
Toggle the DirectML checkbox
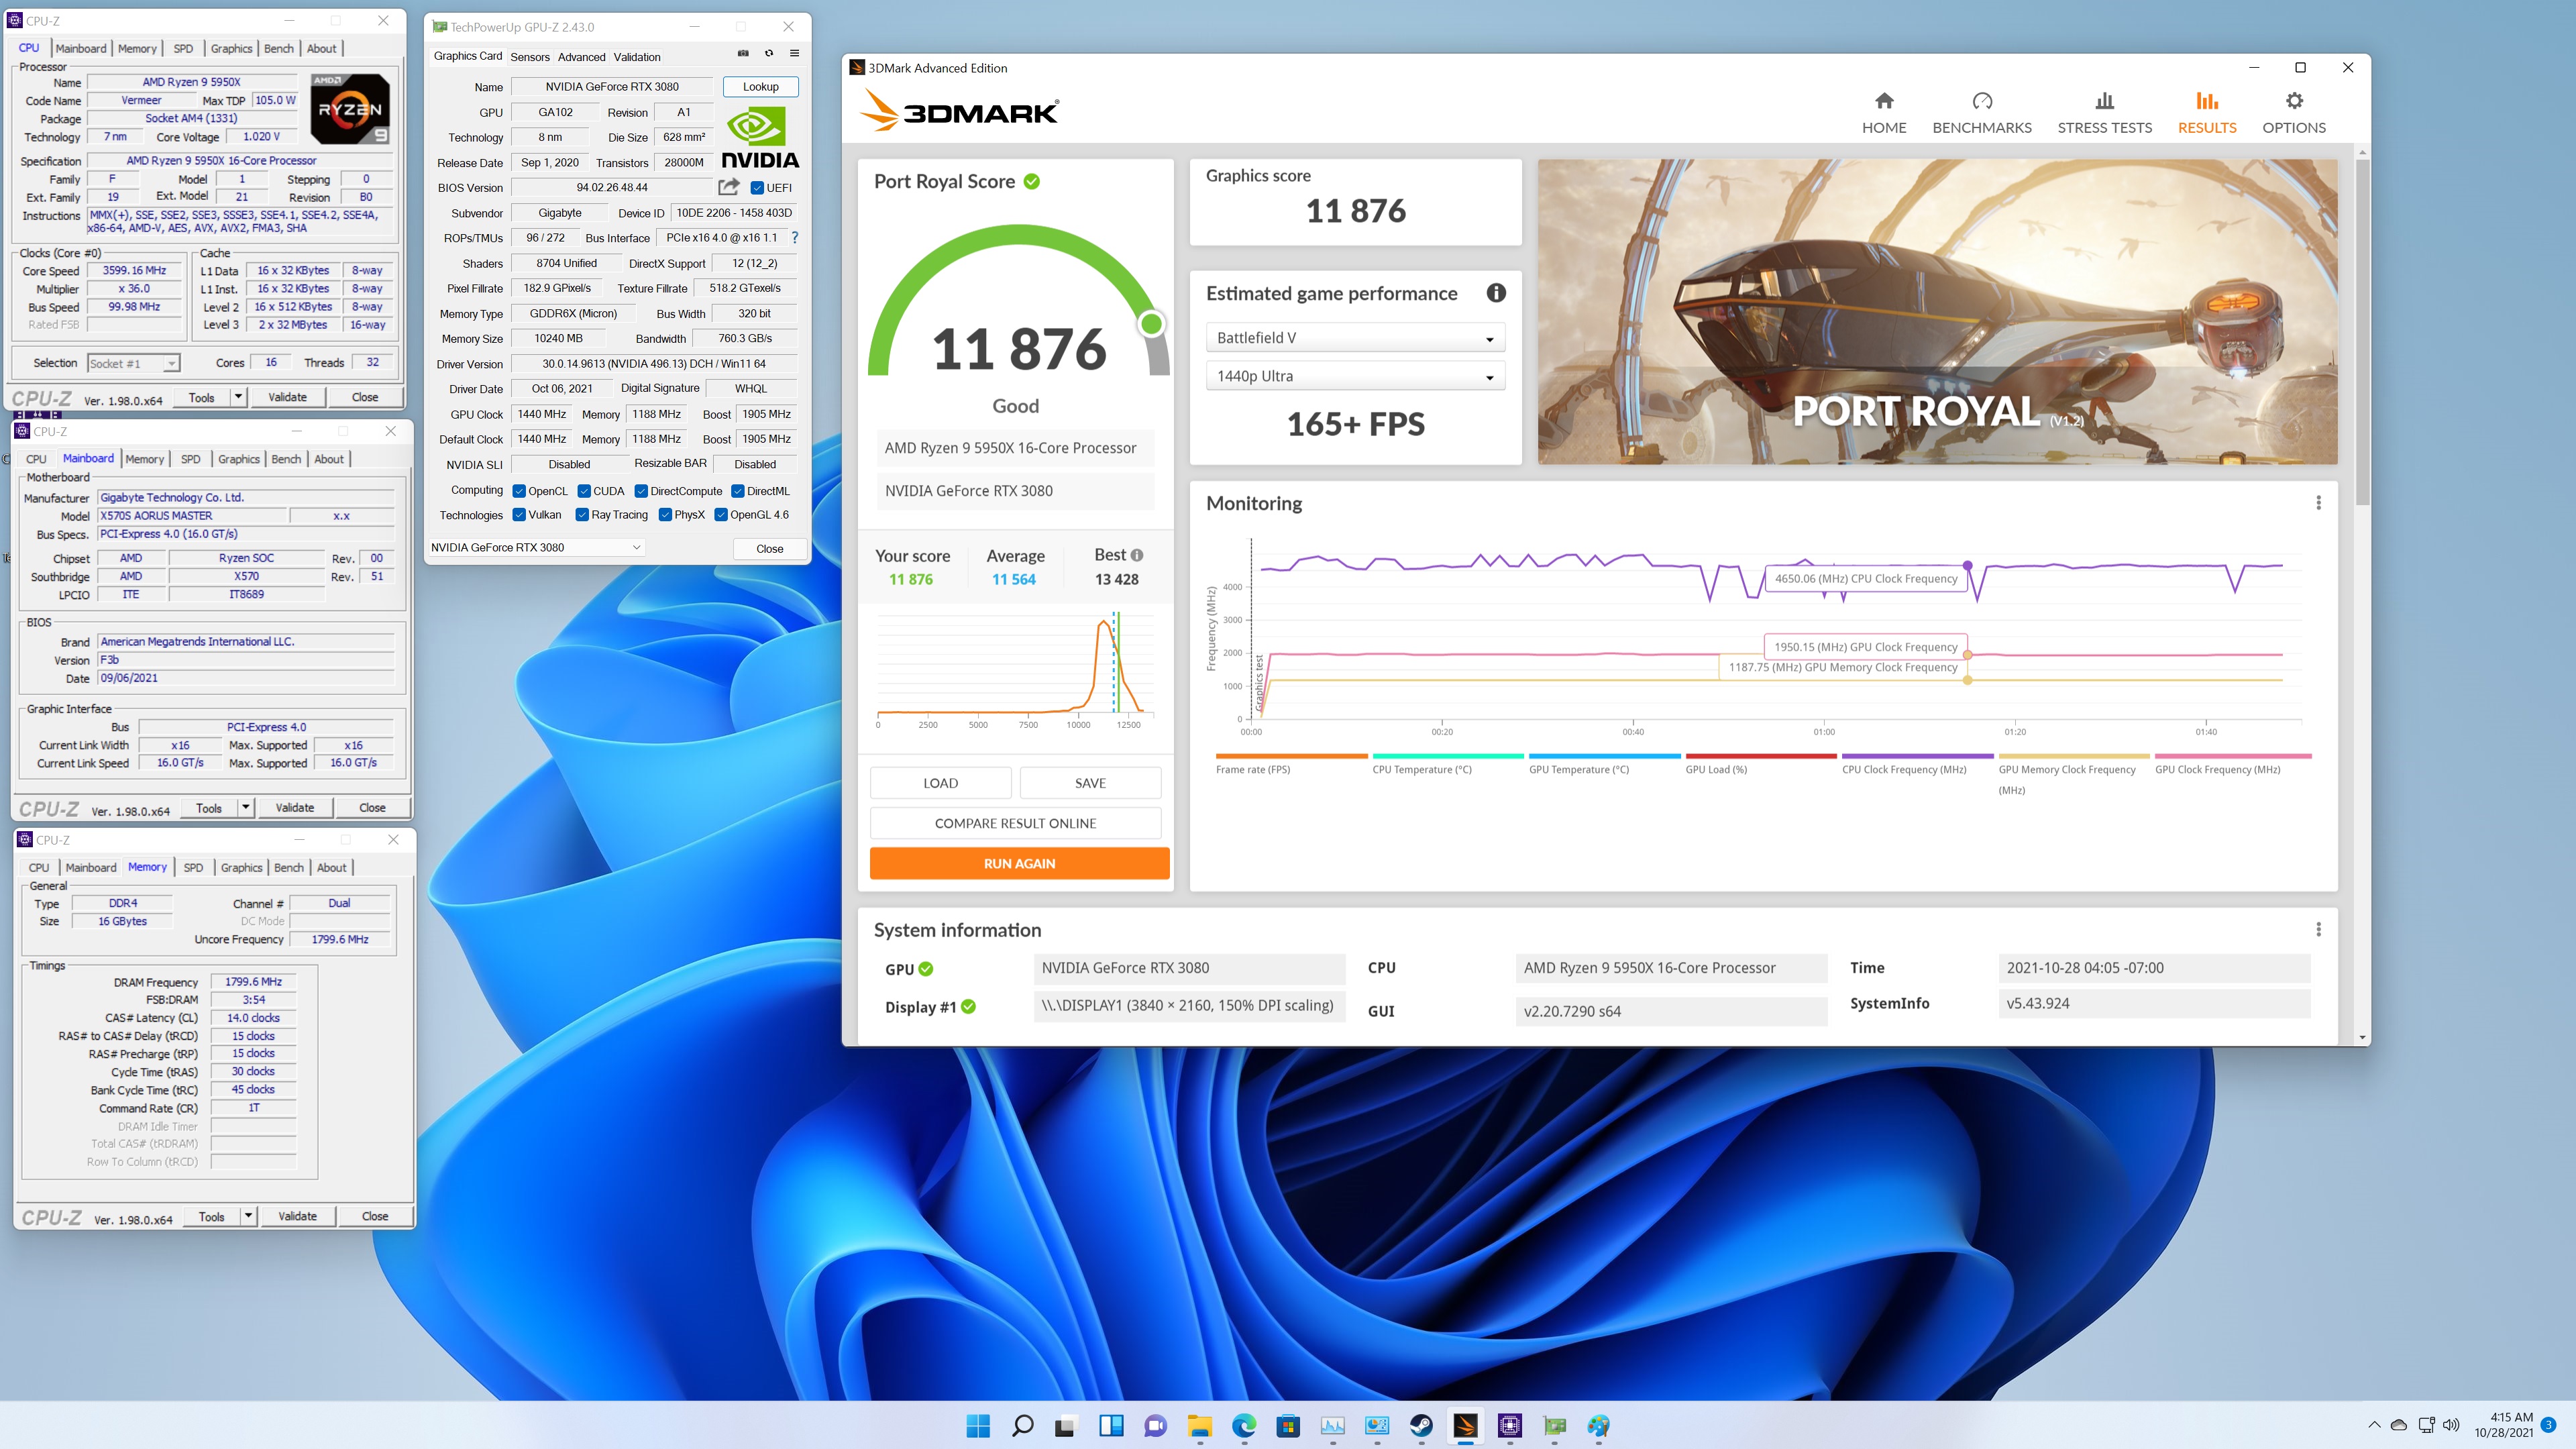738,491
